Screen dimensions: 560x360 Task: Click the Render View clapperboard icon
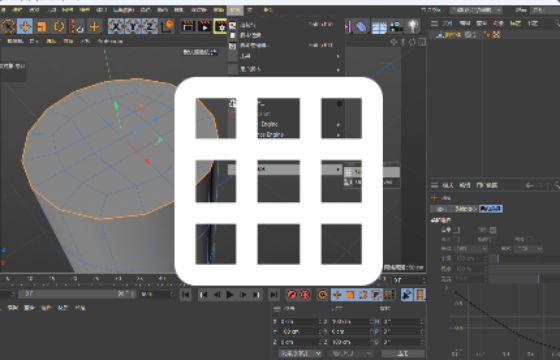[x=188, y=26]
